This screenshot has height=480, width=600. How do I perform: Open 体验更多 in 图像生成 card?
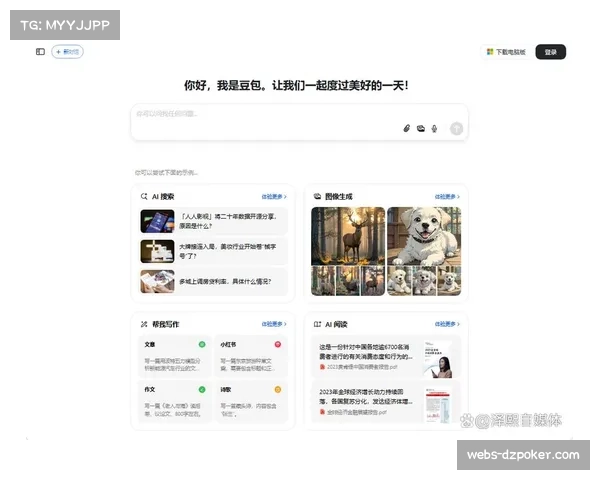(x=447, y=196)
